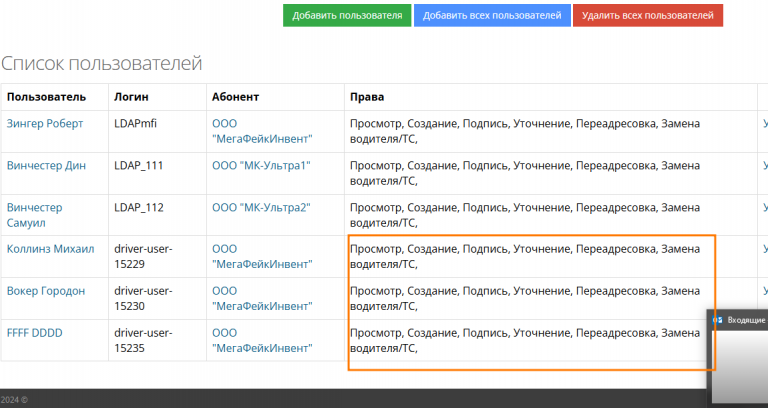The height and width of the screenshot is (408, 768).
Task: Open the user link "Зингер Роберт"
Action: pos(45,124)
